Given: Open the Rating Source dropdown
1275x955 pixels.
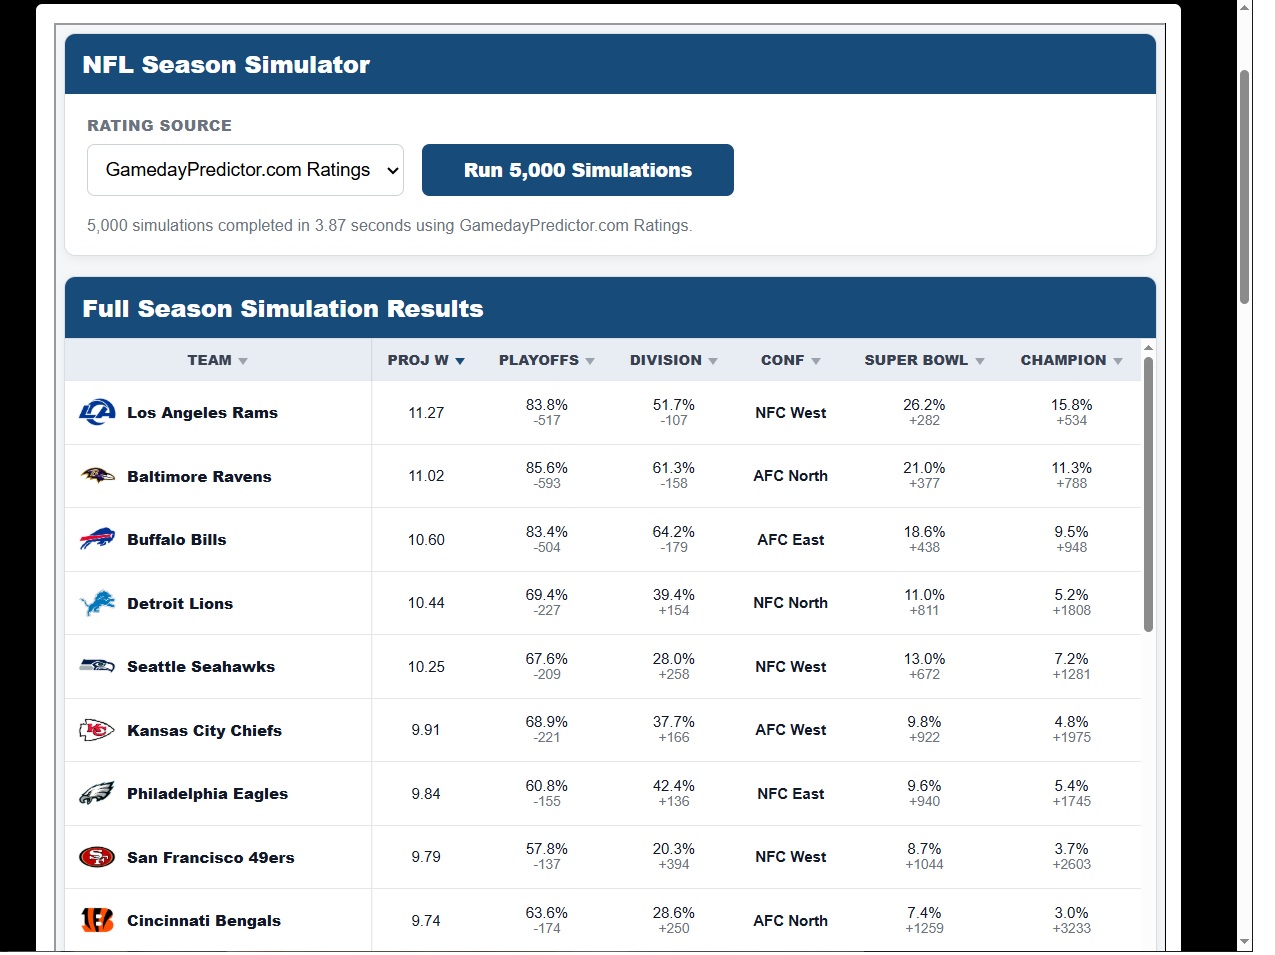Looking at the screenshot, I should pos(245,170).
